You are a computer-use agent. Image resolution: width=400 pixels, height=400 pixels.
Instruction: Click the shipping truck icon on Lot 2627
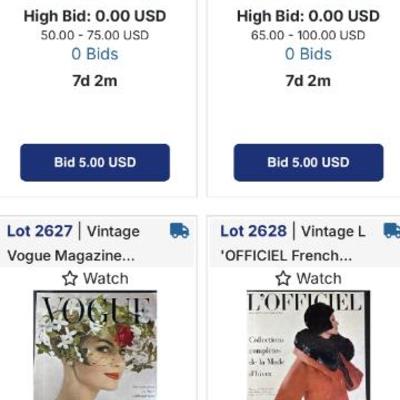tap(179, 231)
